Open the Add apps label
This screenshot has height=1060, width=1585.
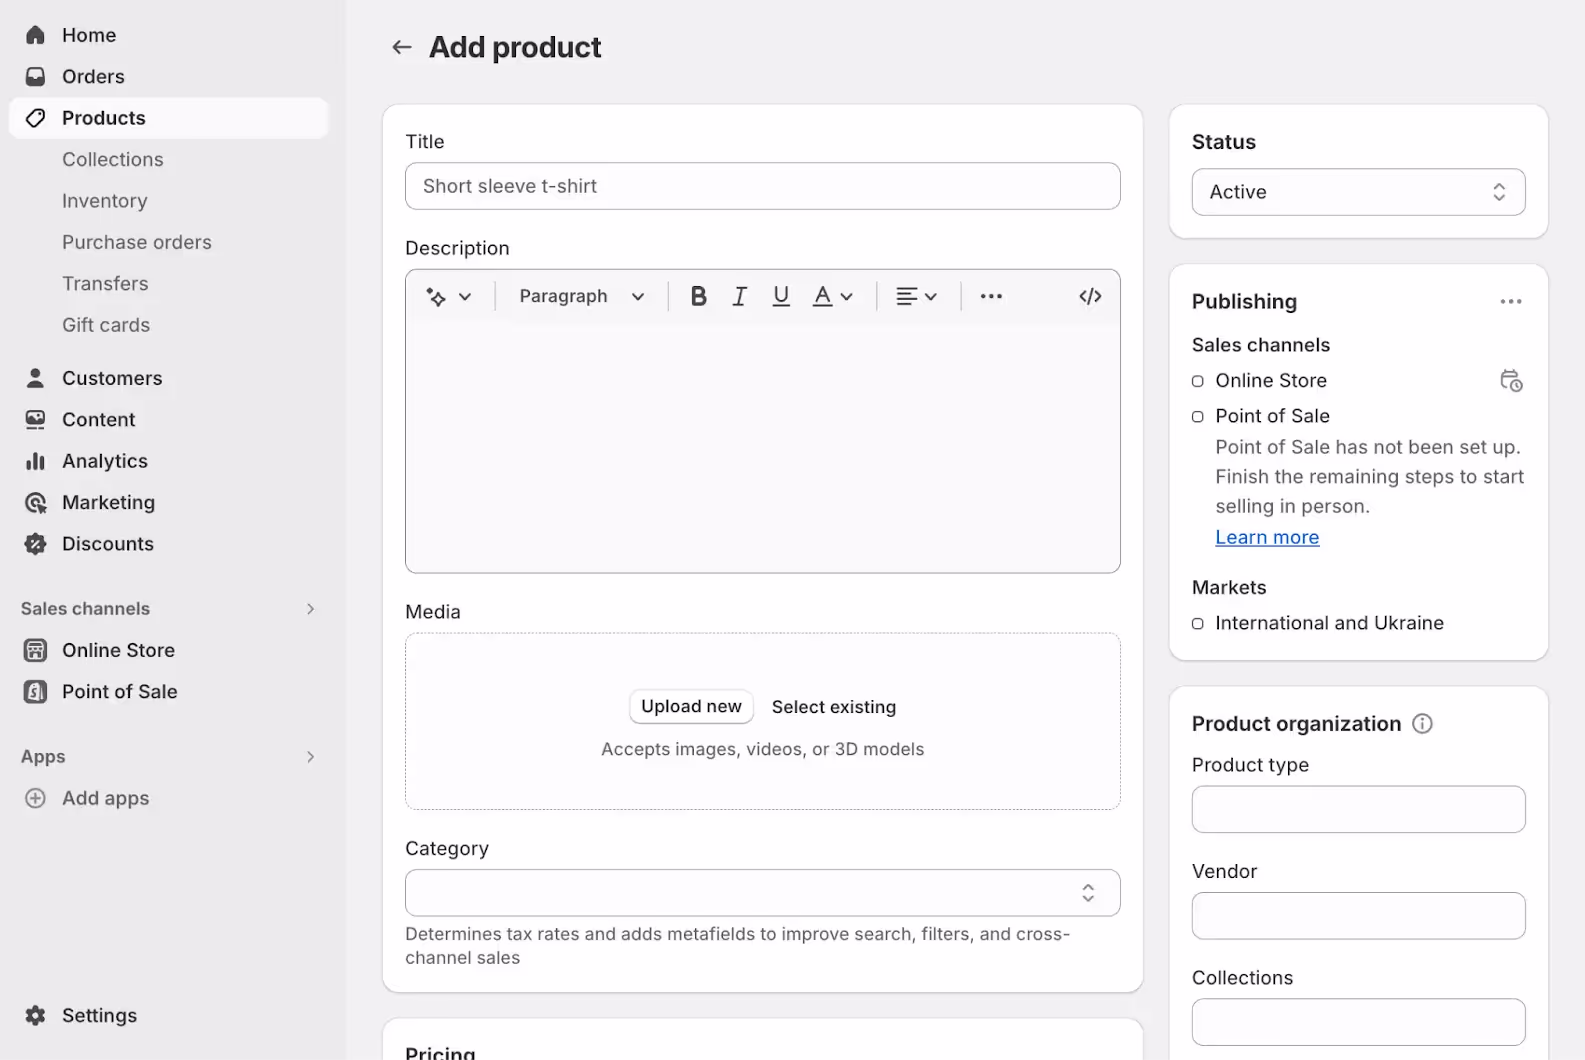pos(105,798)
